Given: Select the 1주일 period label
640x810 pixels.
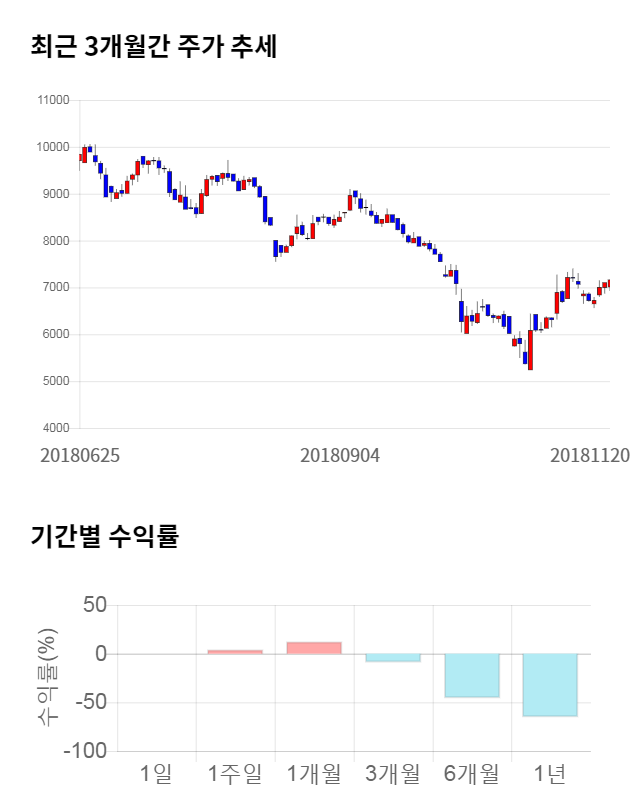Looking at the screenshot, I should (235, 773).
